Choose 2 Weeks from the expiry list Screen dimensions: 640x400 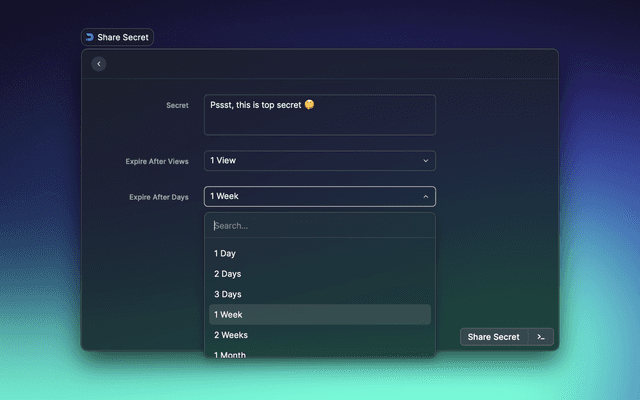[230, 335]
